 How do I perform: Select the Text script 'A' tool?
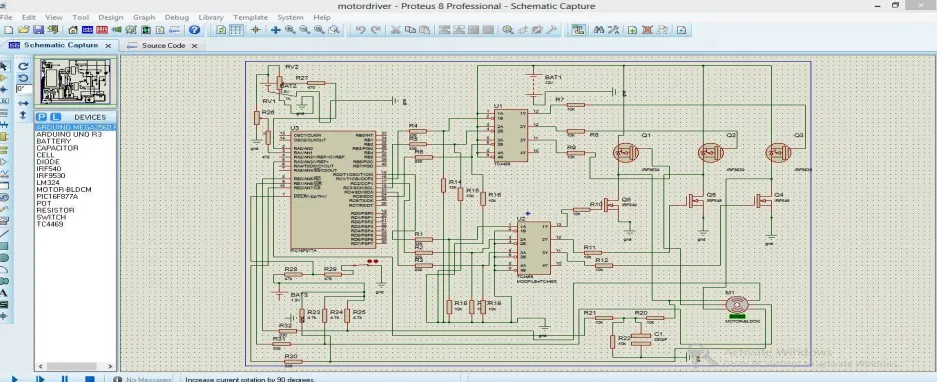point(4,293)
